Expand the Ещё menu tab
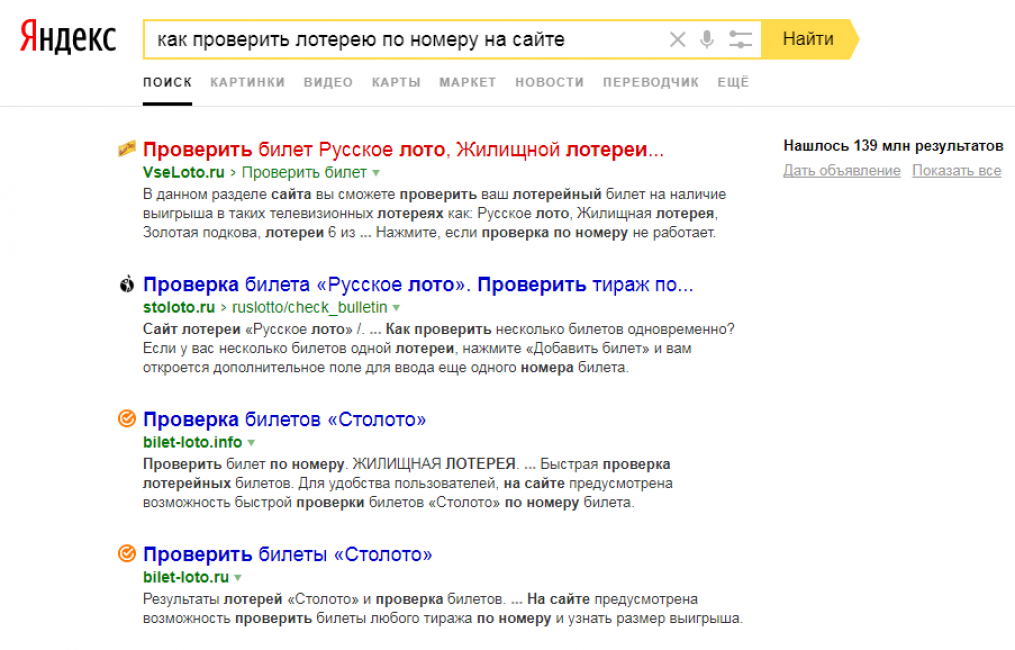 click(733, 82)
